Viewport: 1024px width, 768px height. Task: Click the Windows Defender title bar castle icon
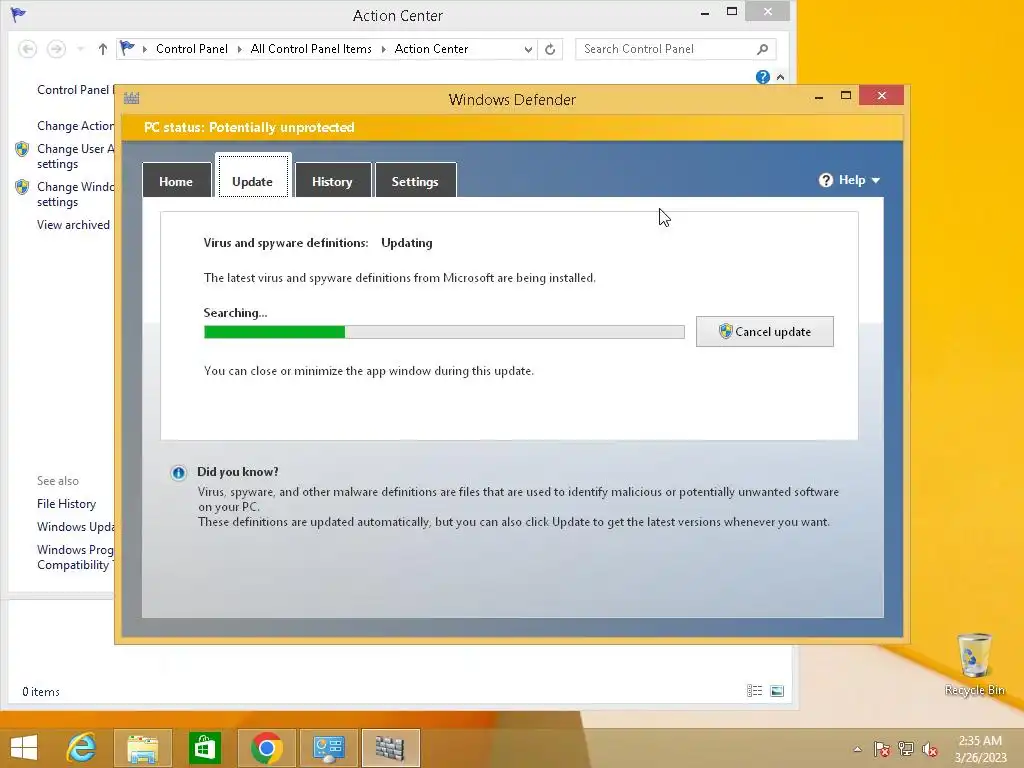tap(131, 99)
